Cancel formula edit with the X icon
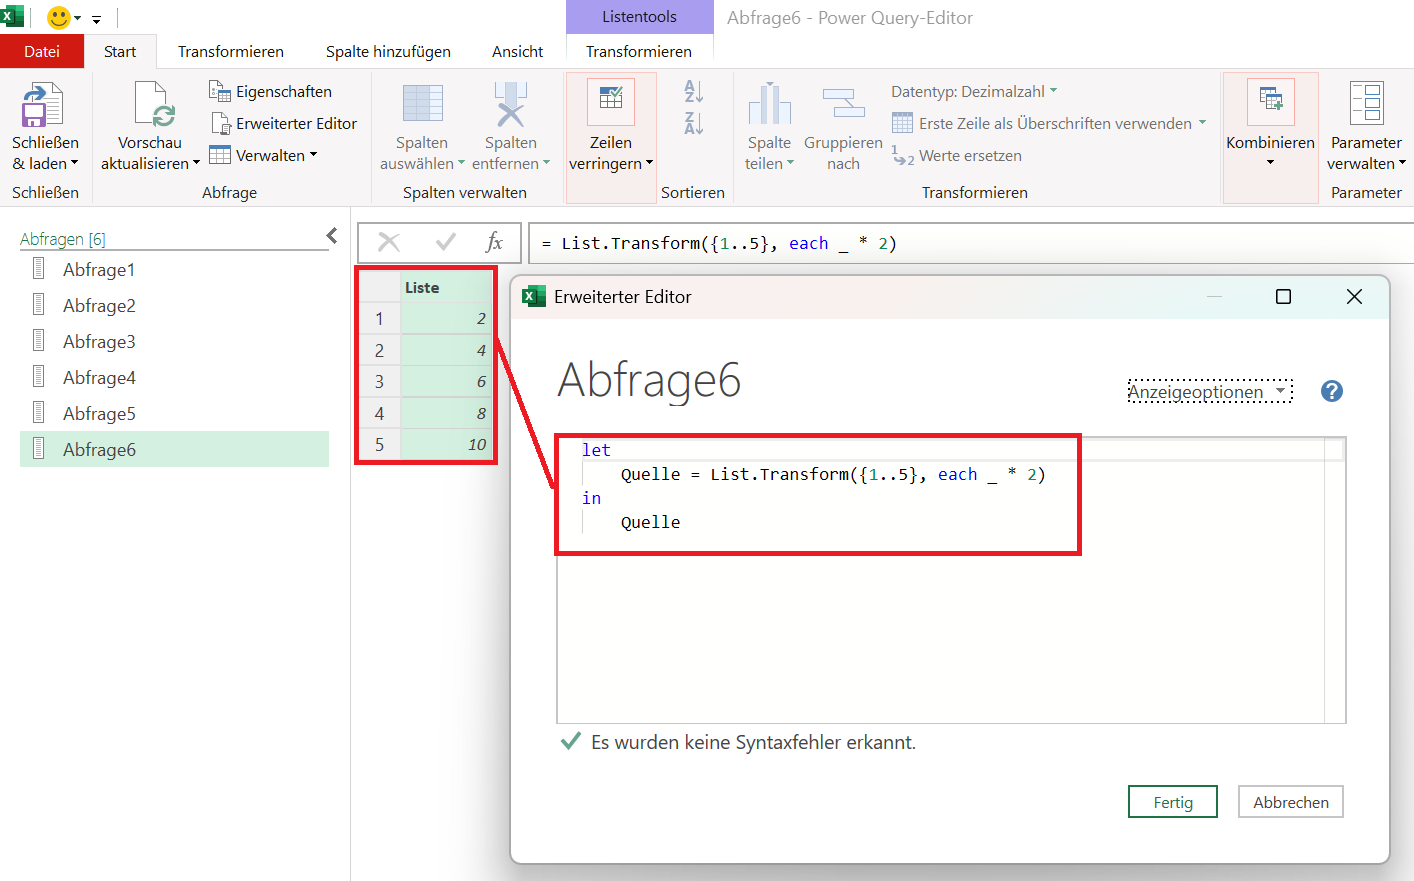The width and height of the screenshot is (1414, 881). [389, 242]
